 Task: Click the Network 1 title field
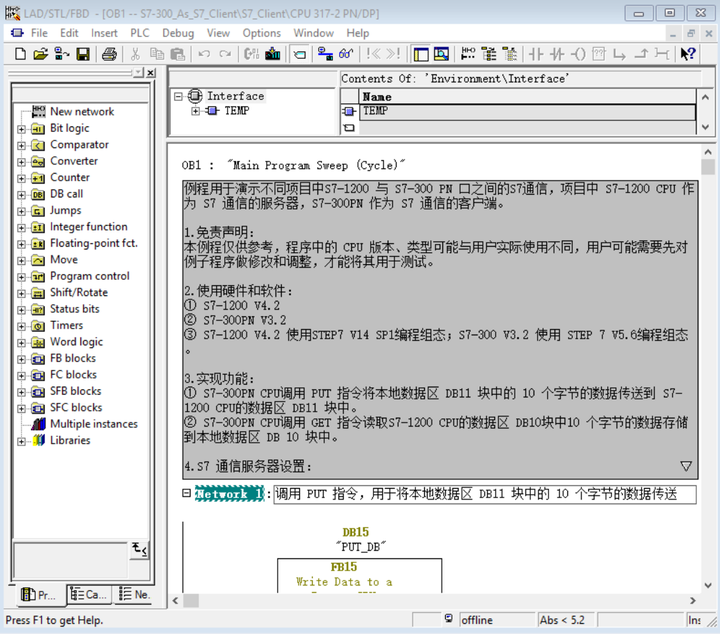[485, 494]
